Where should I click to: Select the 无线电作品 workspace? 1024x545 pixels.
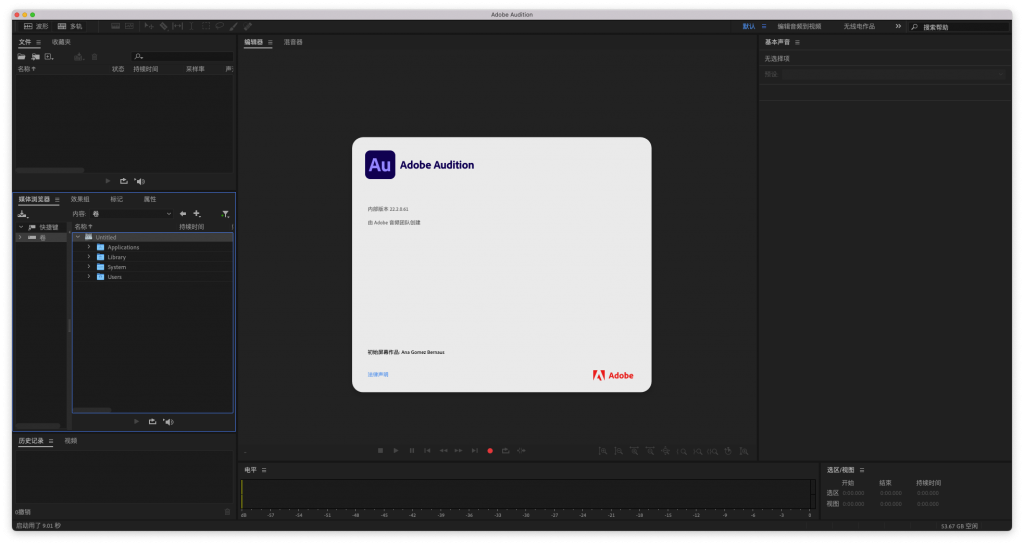pyautogui.click(x=859, y=26)
